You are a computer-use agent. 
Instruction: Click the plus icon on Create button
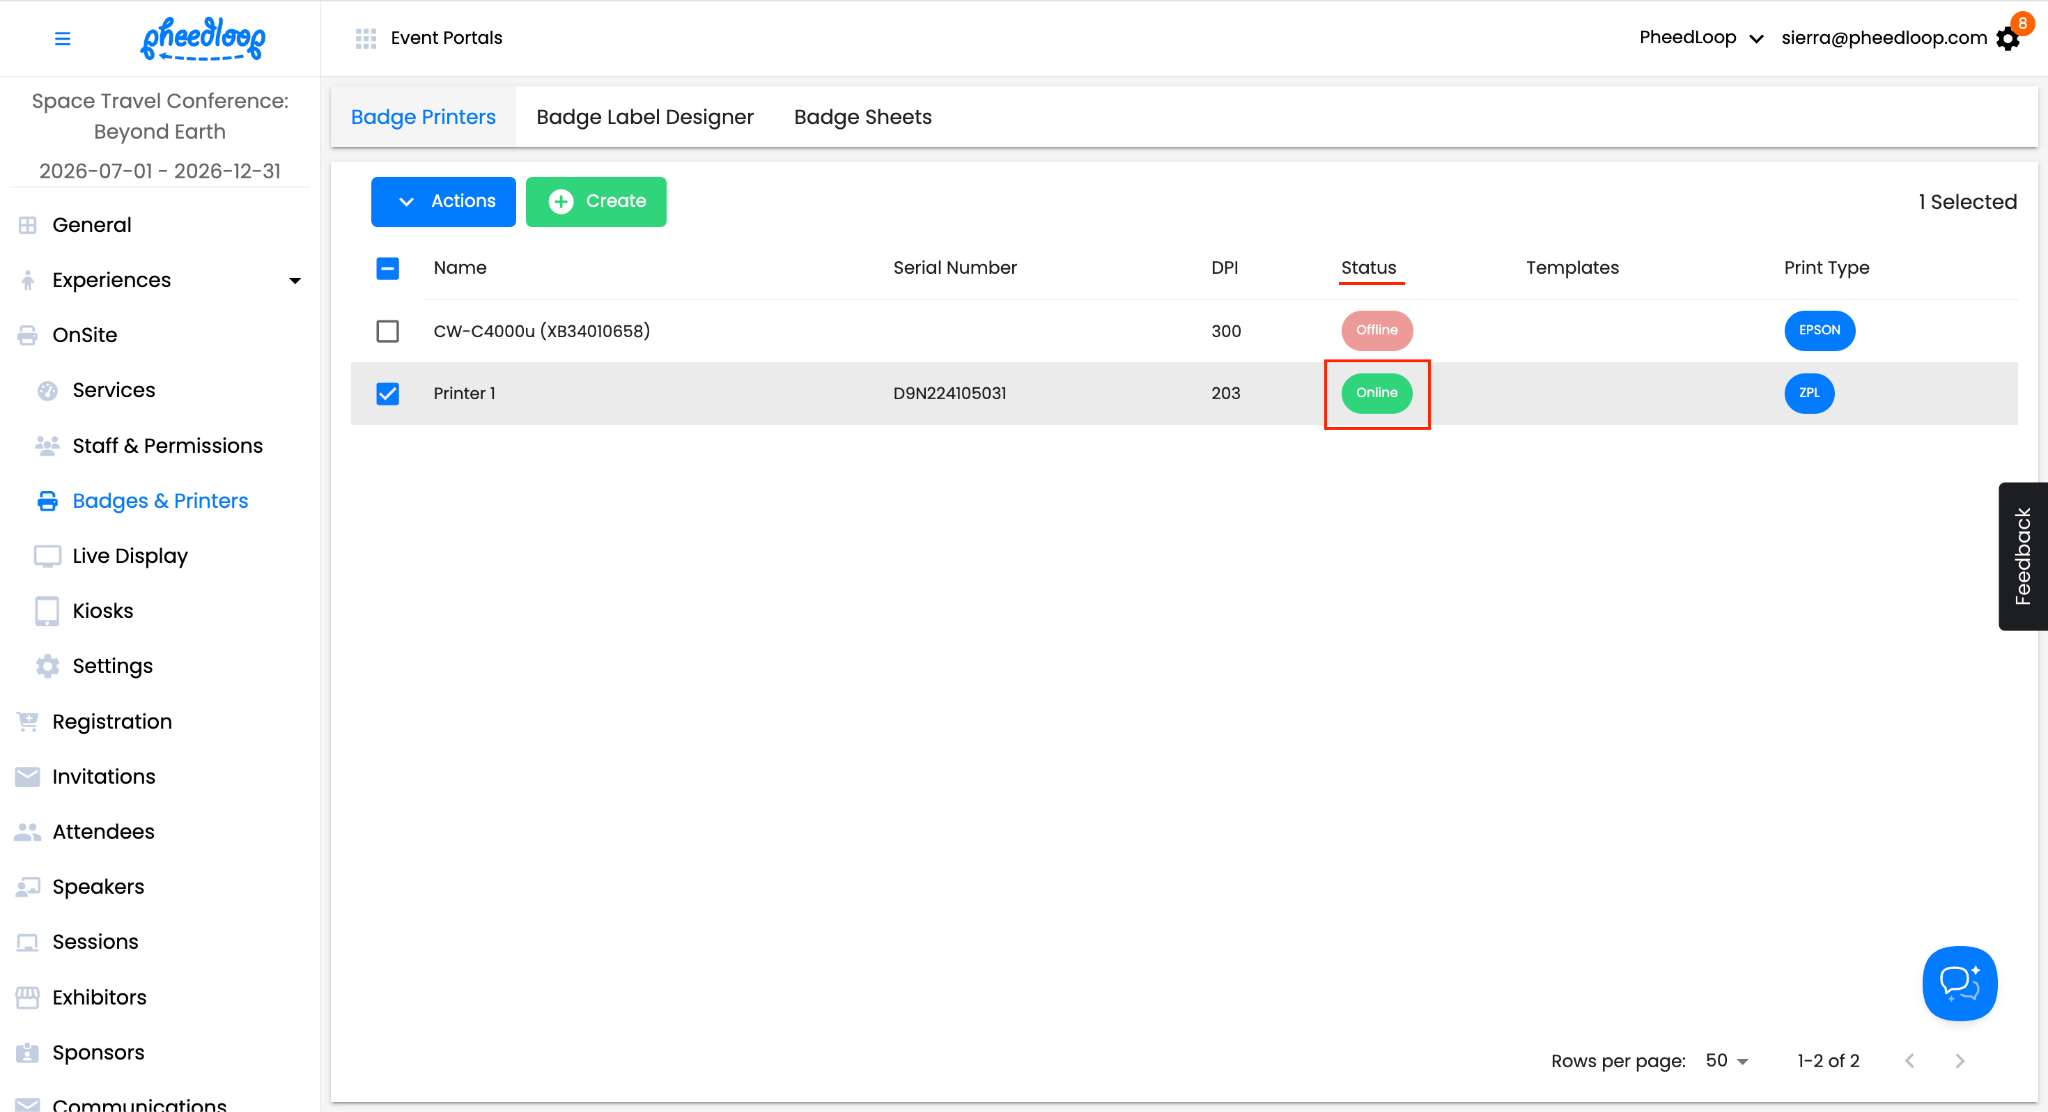(561, 201)
